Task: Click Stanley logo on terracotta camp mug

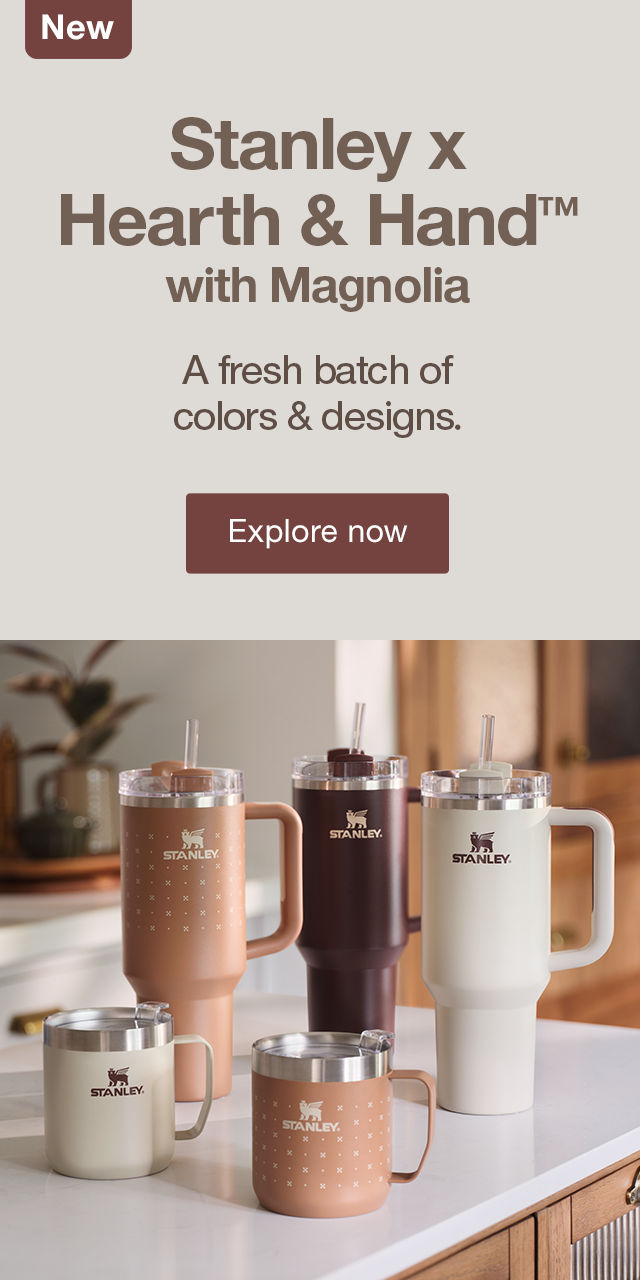Action: (x=311, y=1116)
